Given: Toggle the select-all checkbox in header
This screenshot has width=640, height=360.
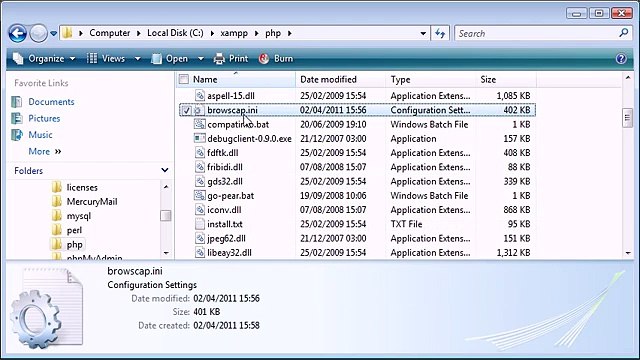Looking at the screenshot, I should point(184,79).
